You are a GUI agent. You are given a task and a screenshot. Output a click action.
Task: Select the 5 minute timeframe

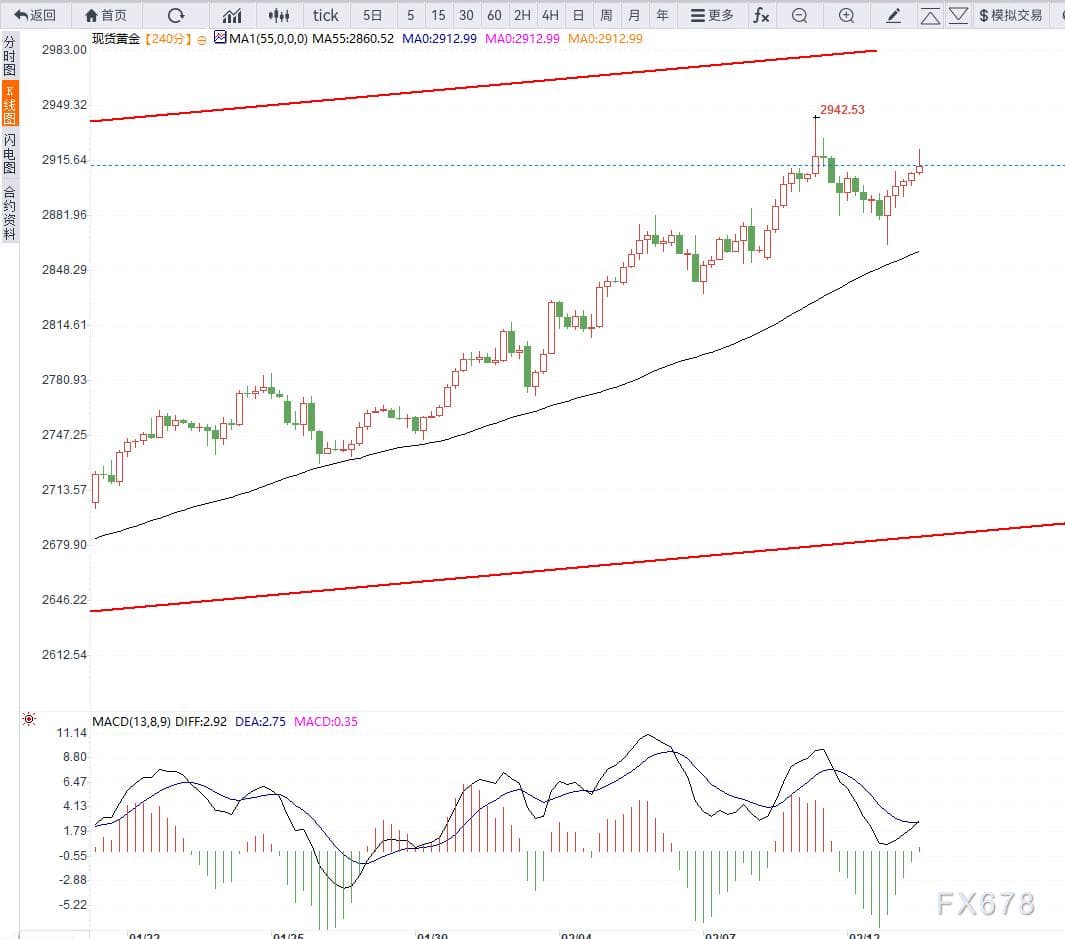pos(410,15)
